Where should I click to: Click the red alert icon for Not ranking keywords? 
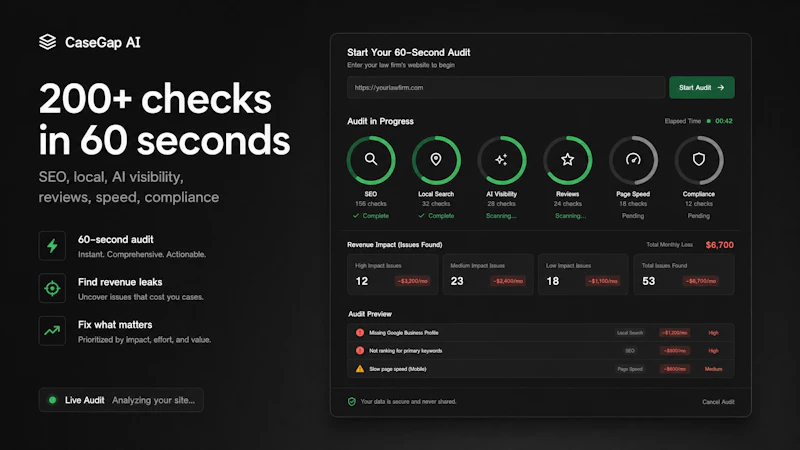click(360, 351)
